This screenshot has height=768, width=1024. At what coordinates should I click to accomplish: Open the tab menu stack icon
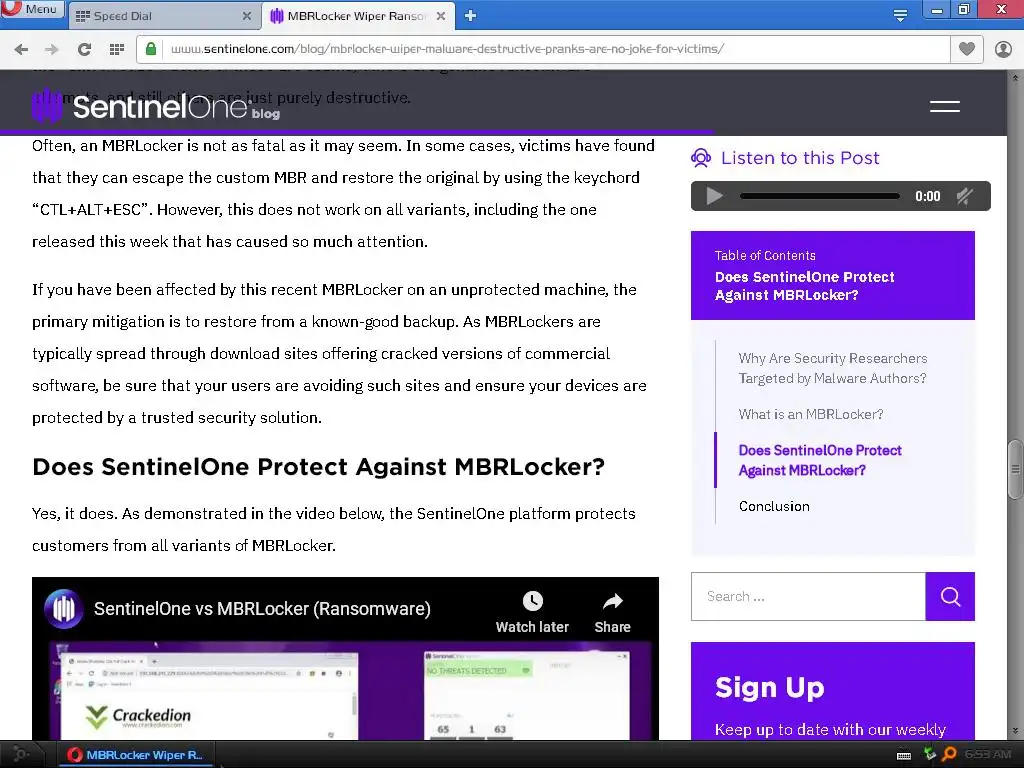[900, 16]
